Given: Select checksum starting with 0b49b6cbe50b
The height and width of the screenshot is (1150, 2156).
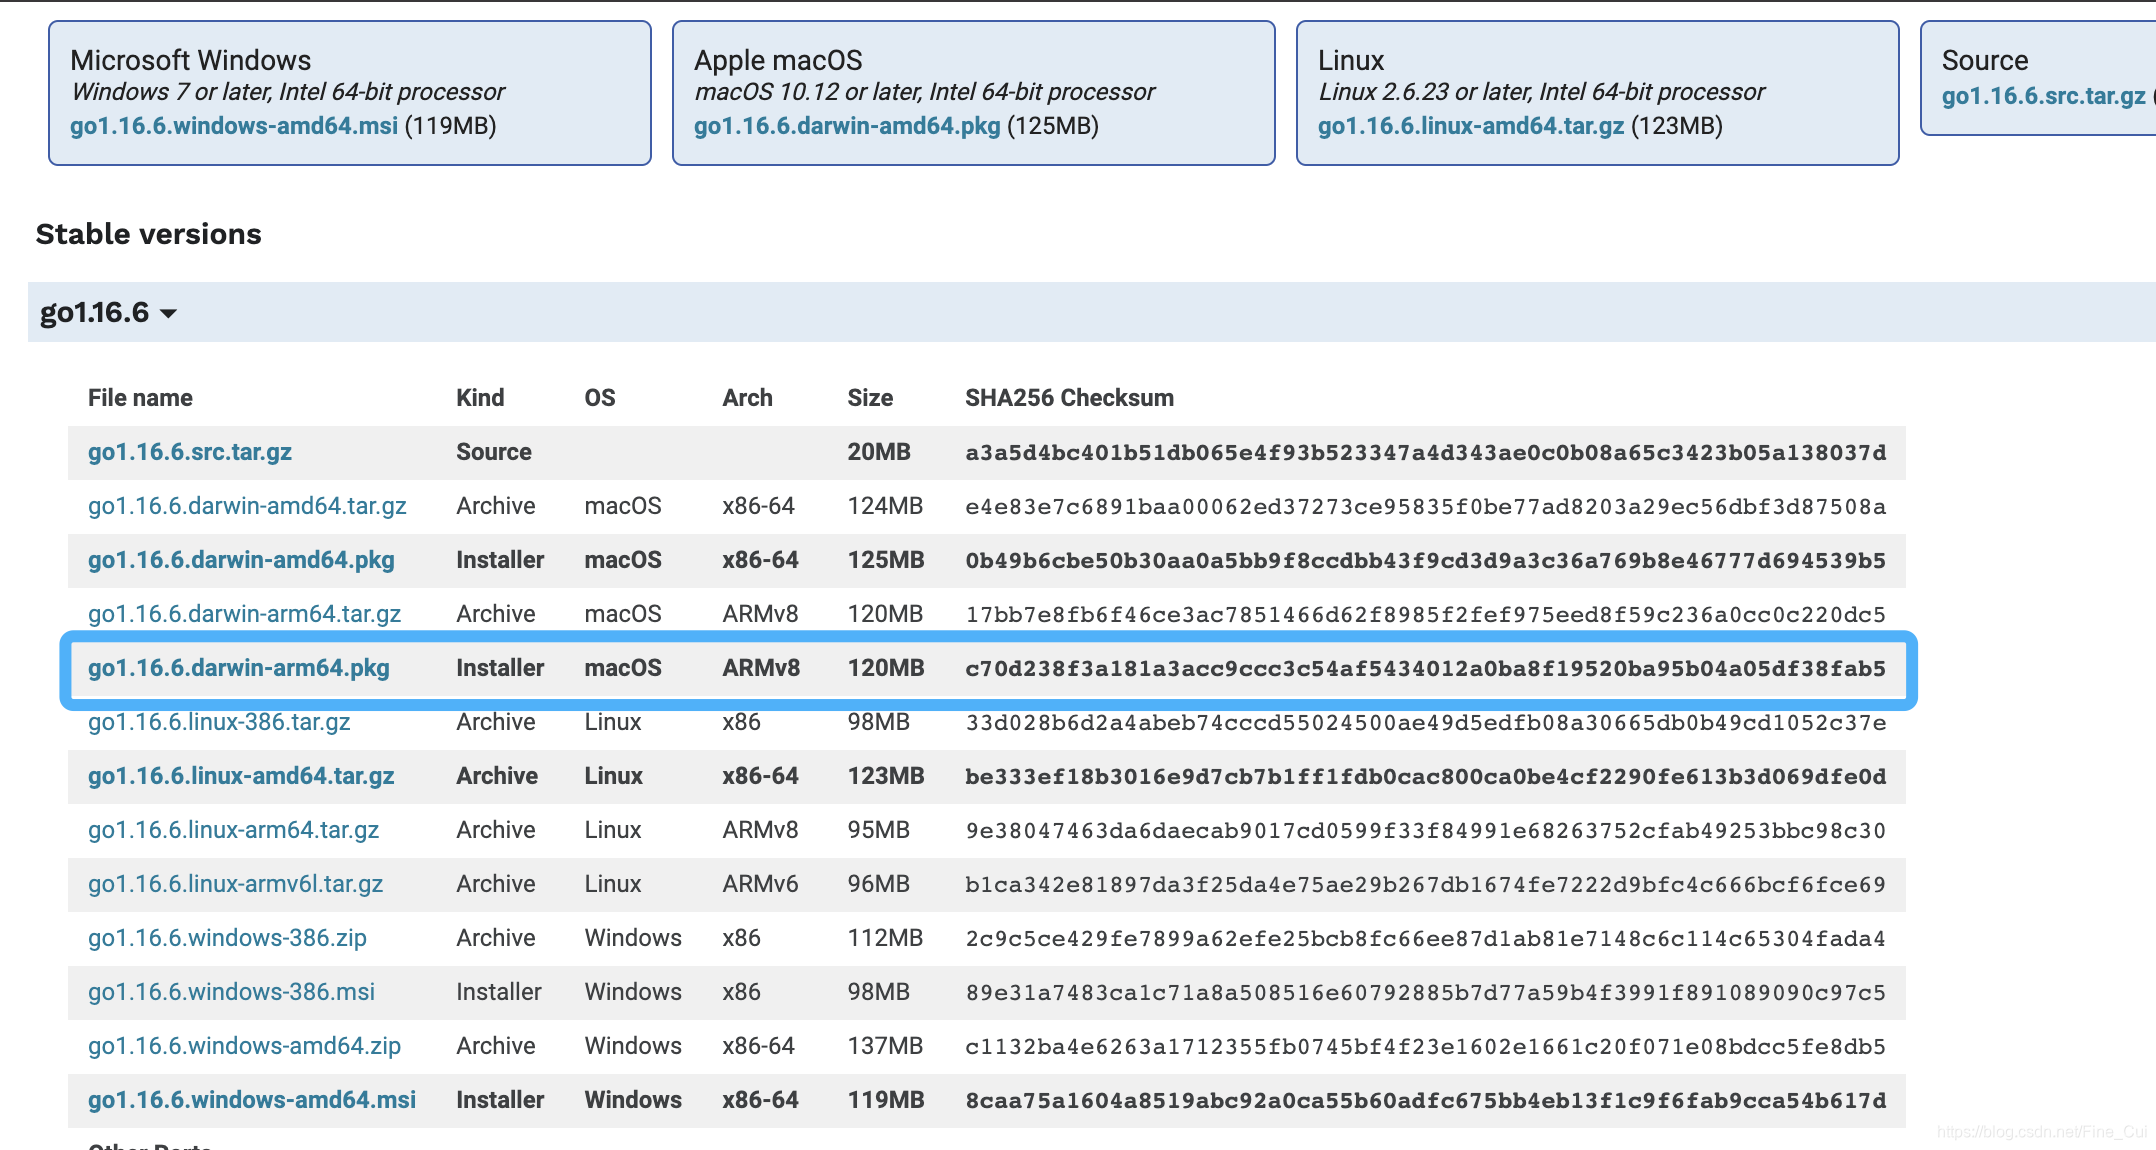Looking at the screenshot, I should (1426, 561).
